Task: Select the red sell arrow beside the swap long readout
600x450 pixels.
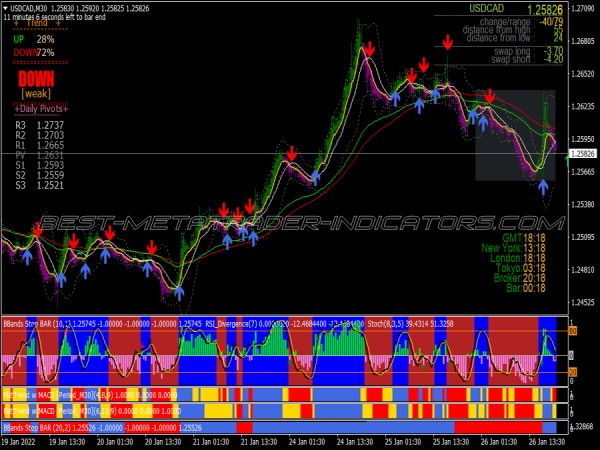Action: click(448, 42)
